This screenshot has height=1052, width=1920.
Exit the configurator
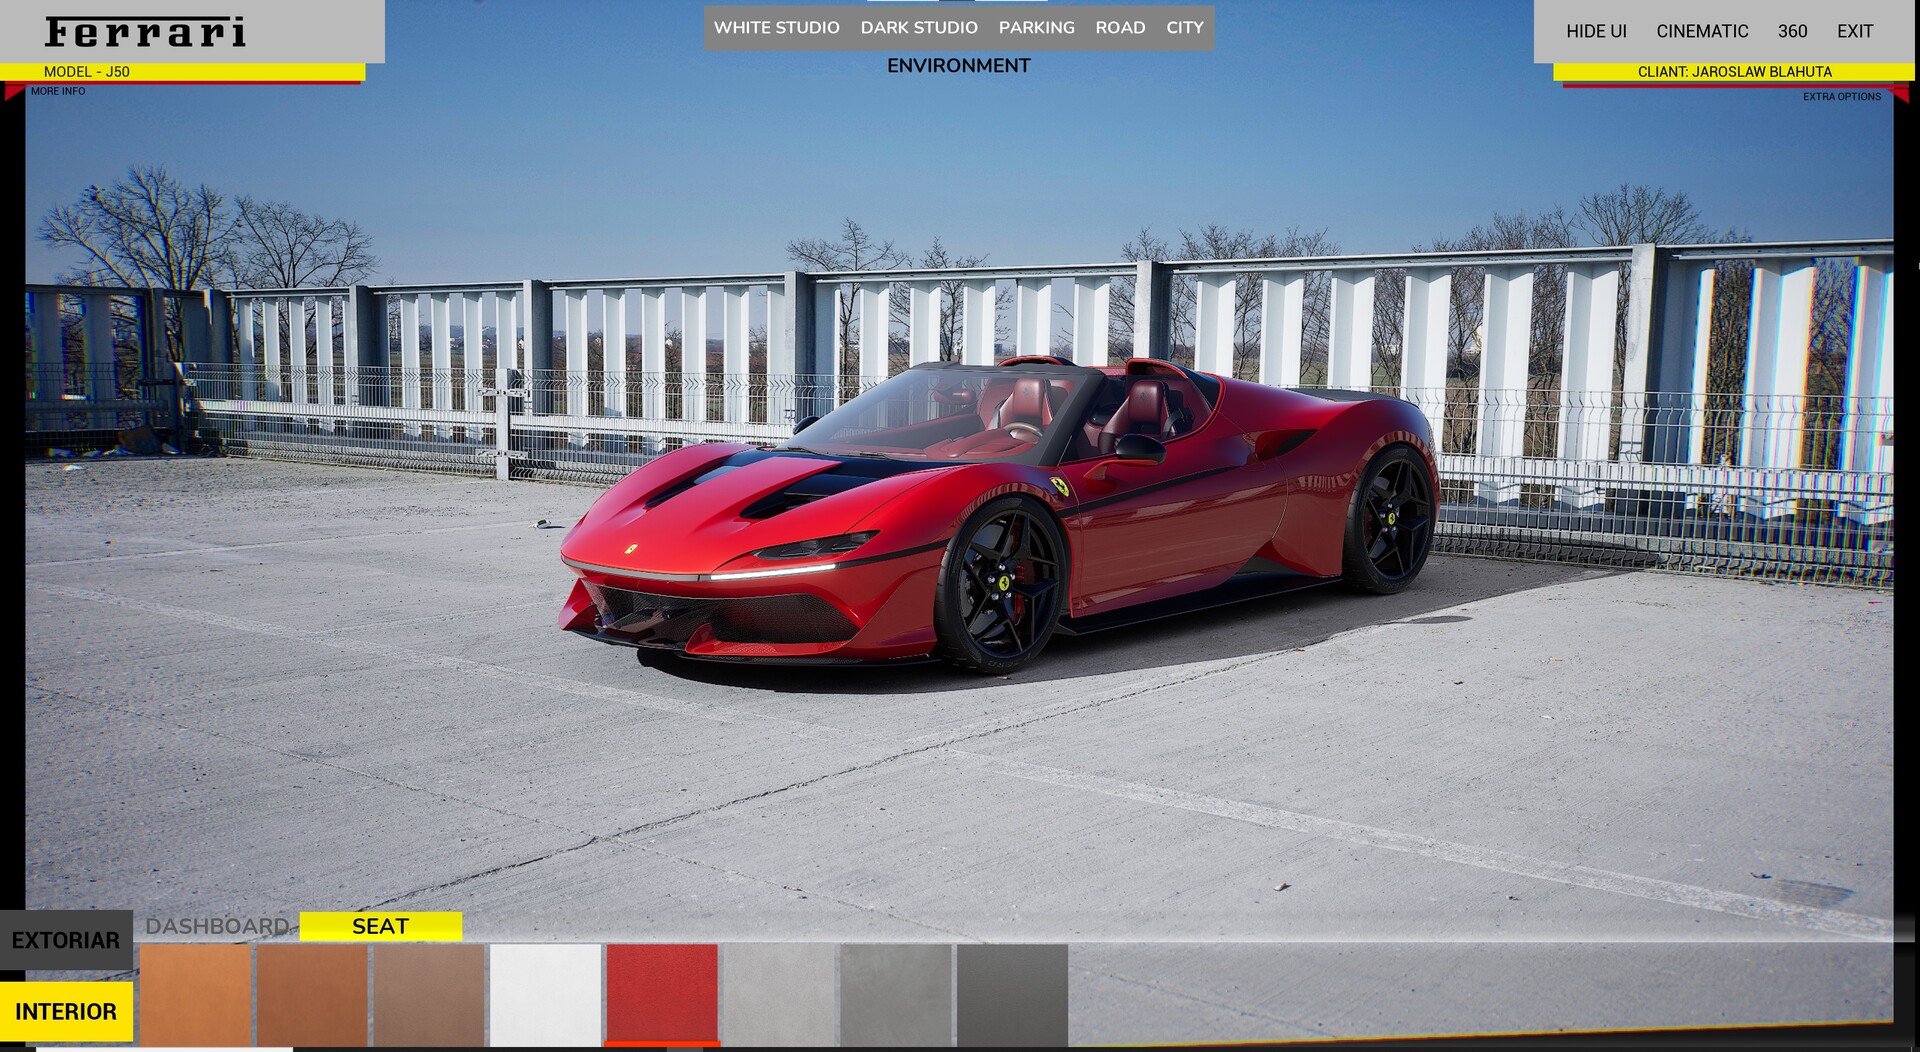1855,31
